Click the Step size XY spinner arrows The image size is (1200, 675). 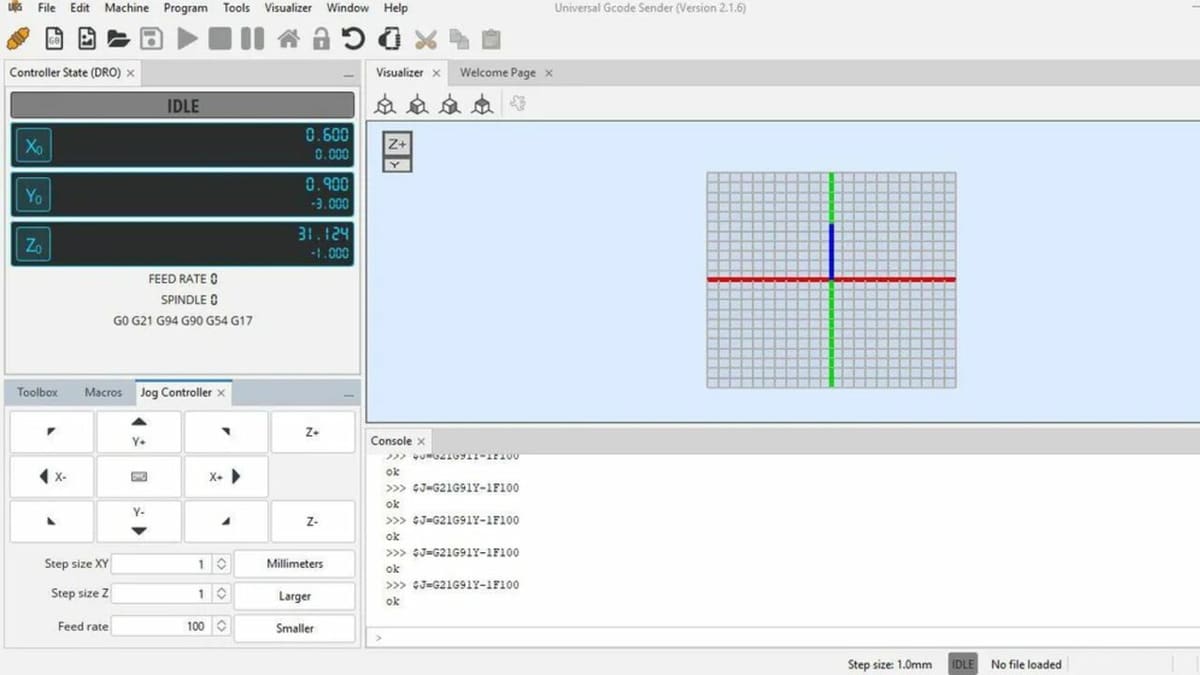pyautogui.click(x=221, y=564)
